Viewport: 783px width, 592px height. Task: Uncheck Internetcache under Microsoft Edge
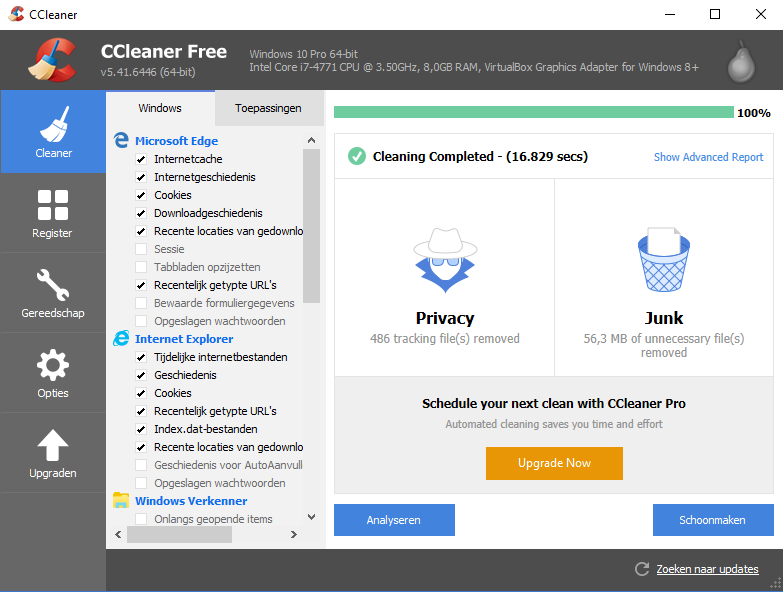pyautogui.click(x=141, y=159)
